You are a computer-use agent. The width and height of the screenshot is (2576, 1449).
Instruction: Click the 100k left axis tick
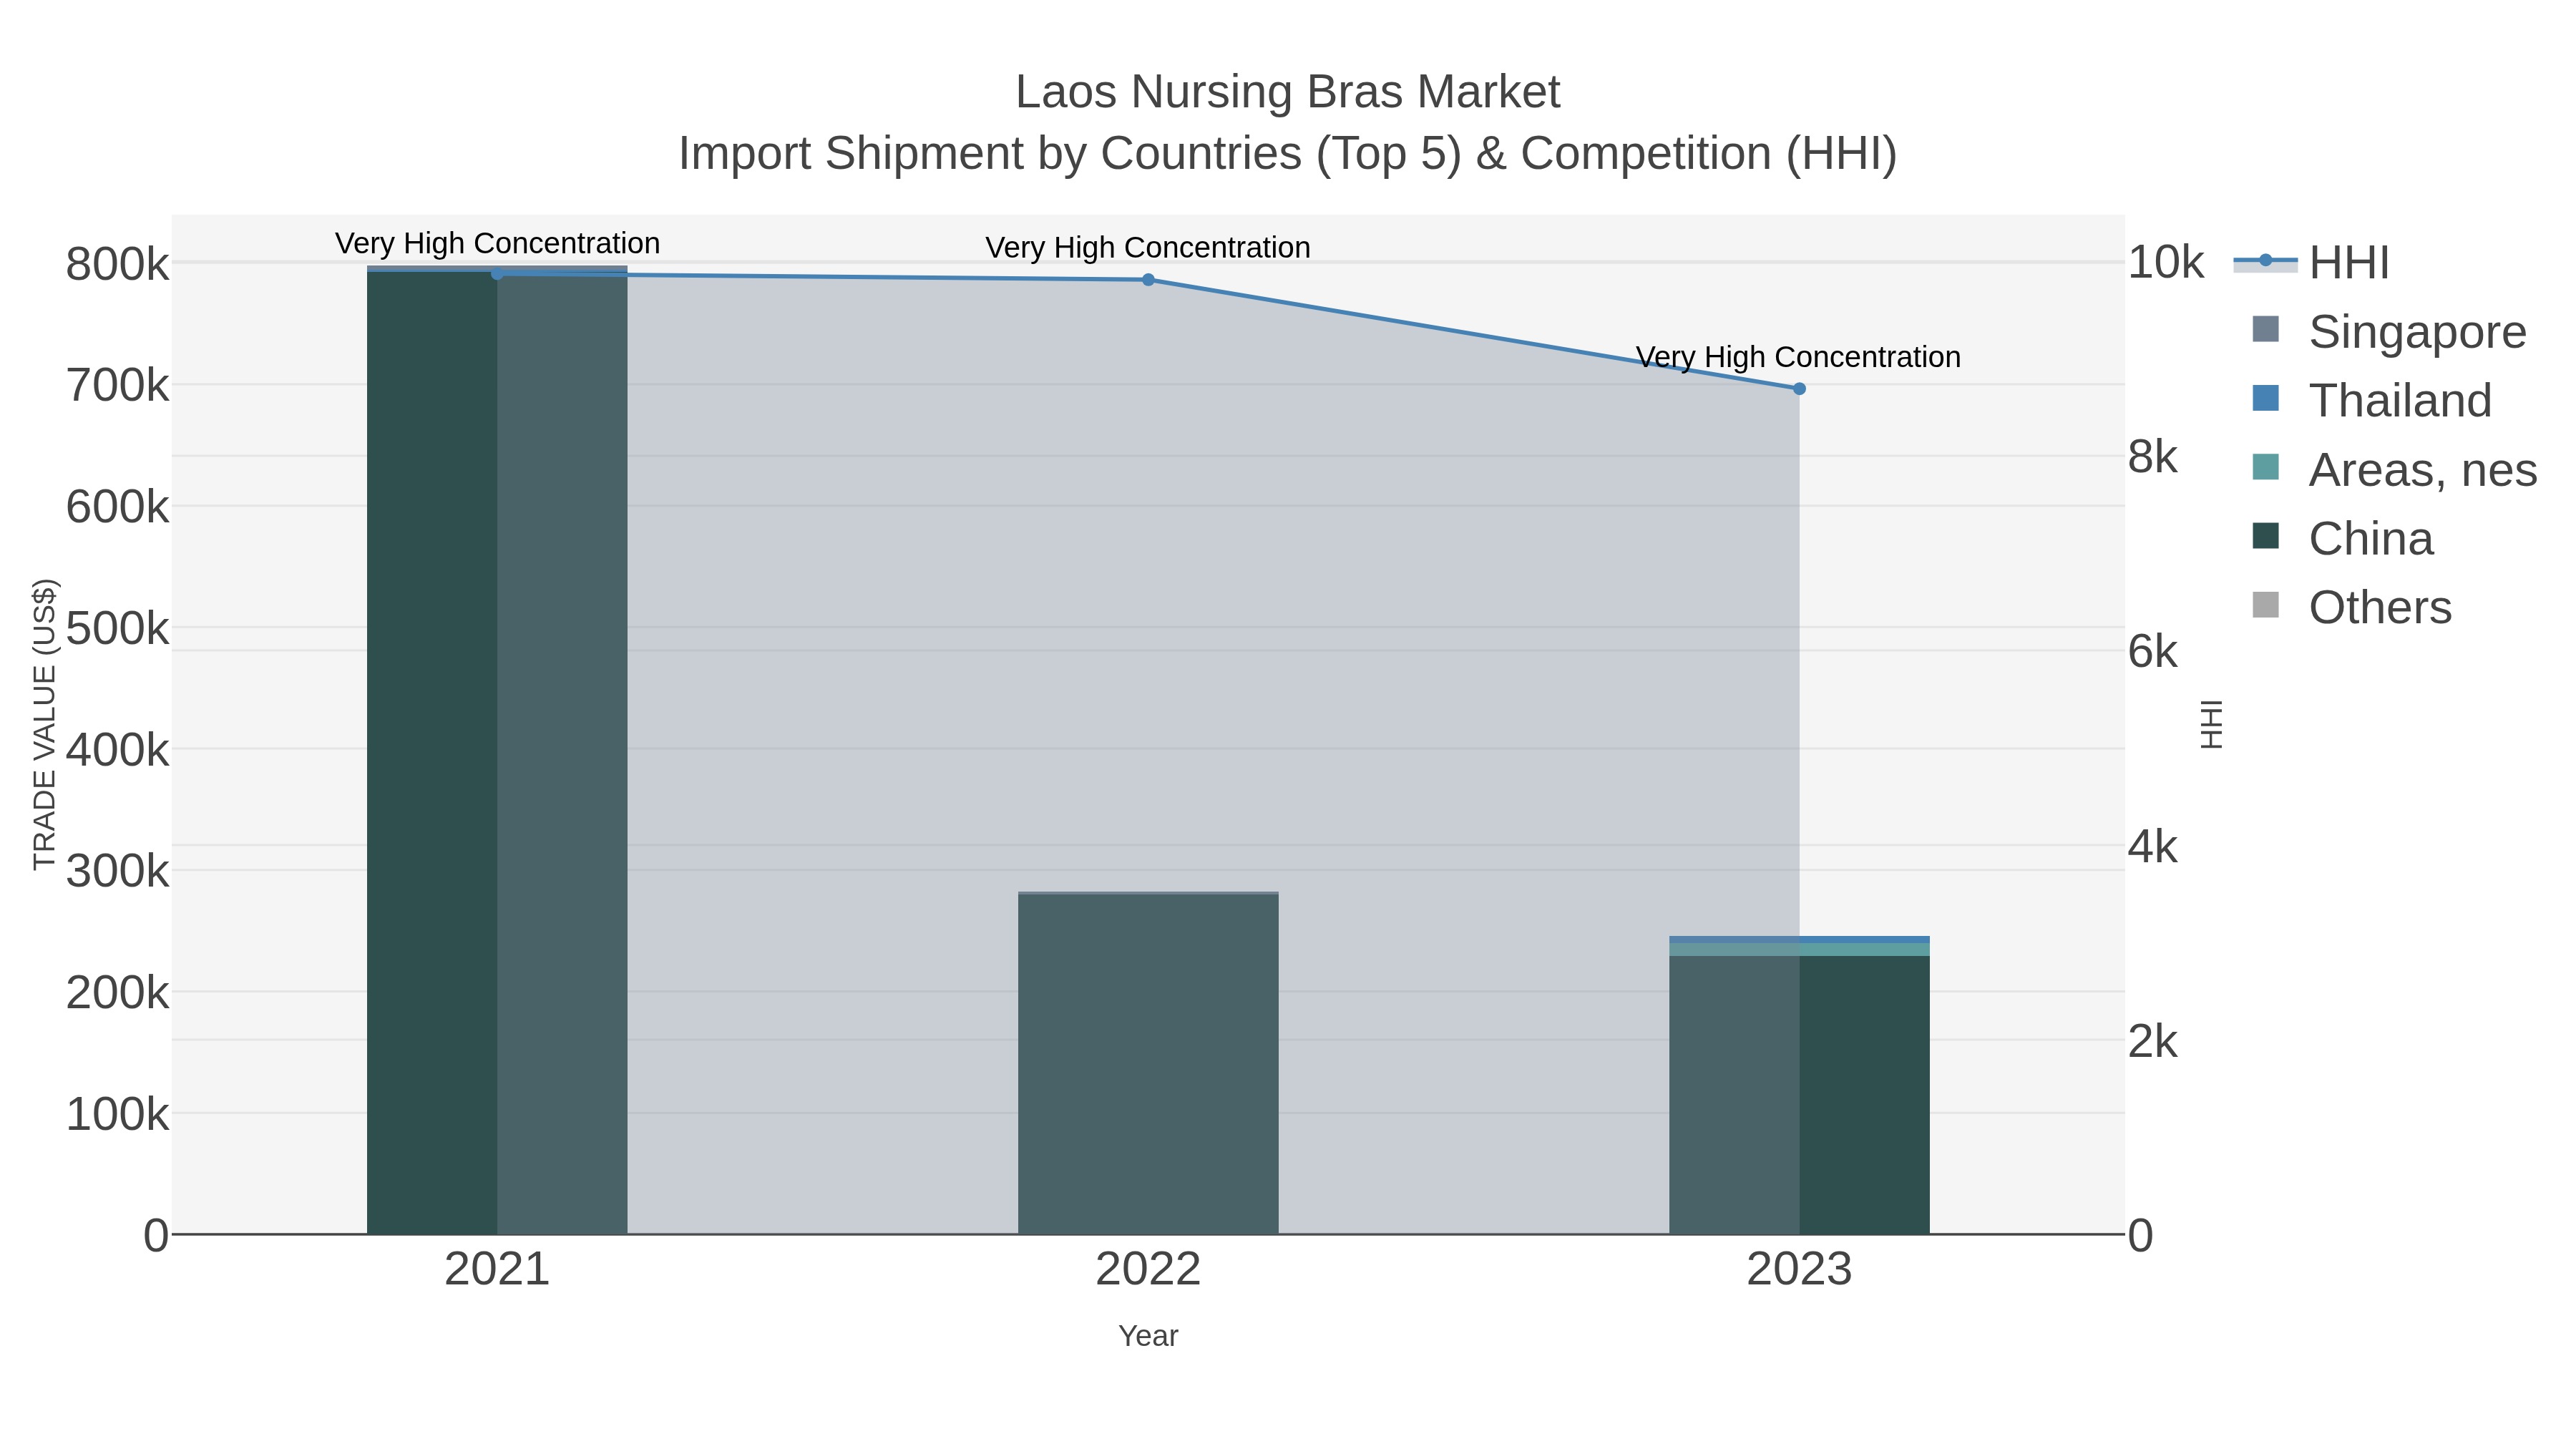(x=117, y=1114)
